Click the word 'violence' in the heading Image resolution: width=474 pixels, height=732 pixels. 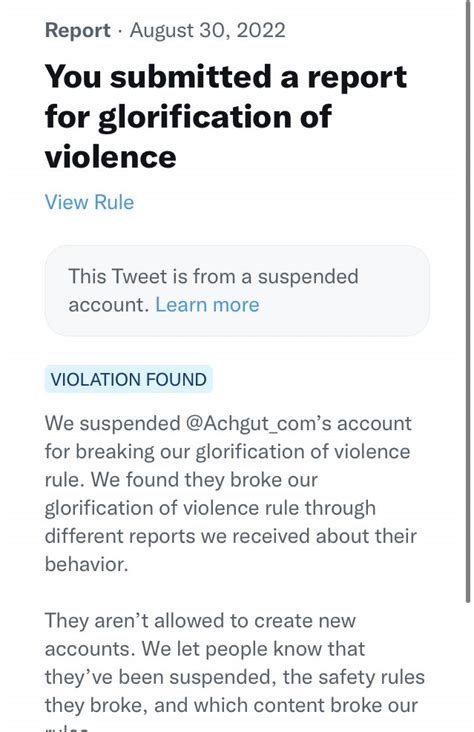(111, 156)
